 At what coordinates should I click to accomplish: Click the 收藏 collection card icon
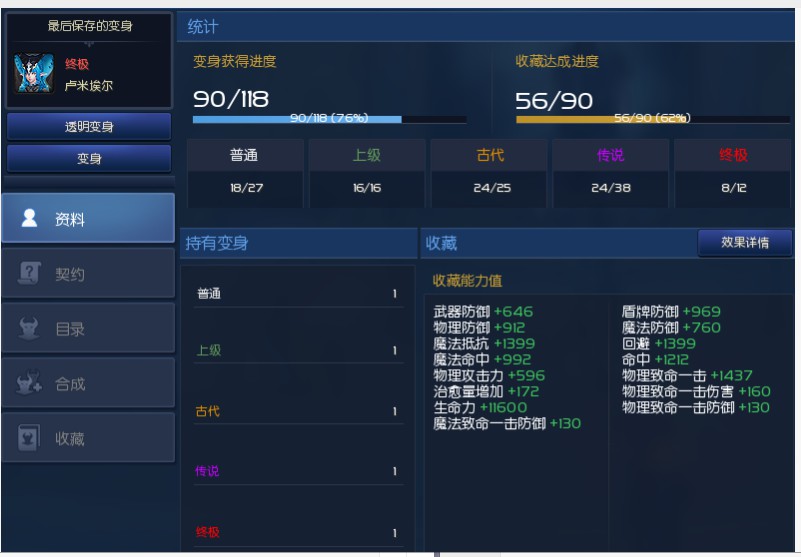tap(30, 438)
